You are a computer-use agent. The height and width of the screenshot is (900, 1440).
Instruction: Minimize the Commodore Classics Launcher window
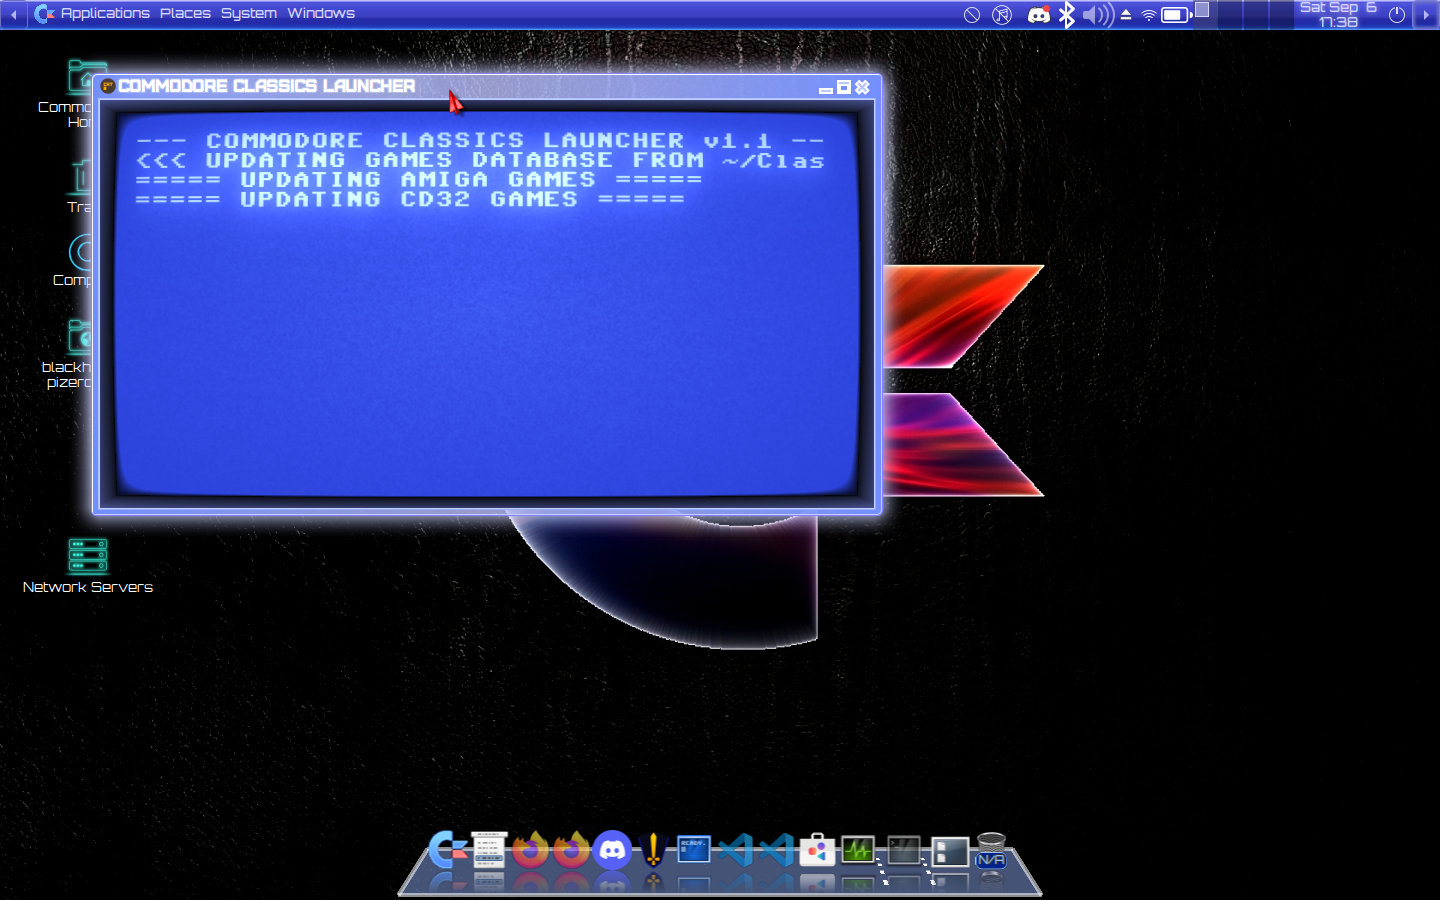[x=826, y=88]
